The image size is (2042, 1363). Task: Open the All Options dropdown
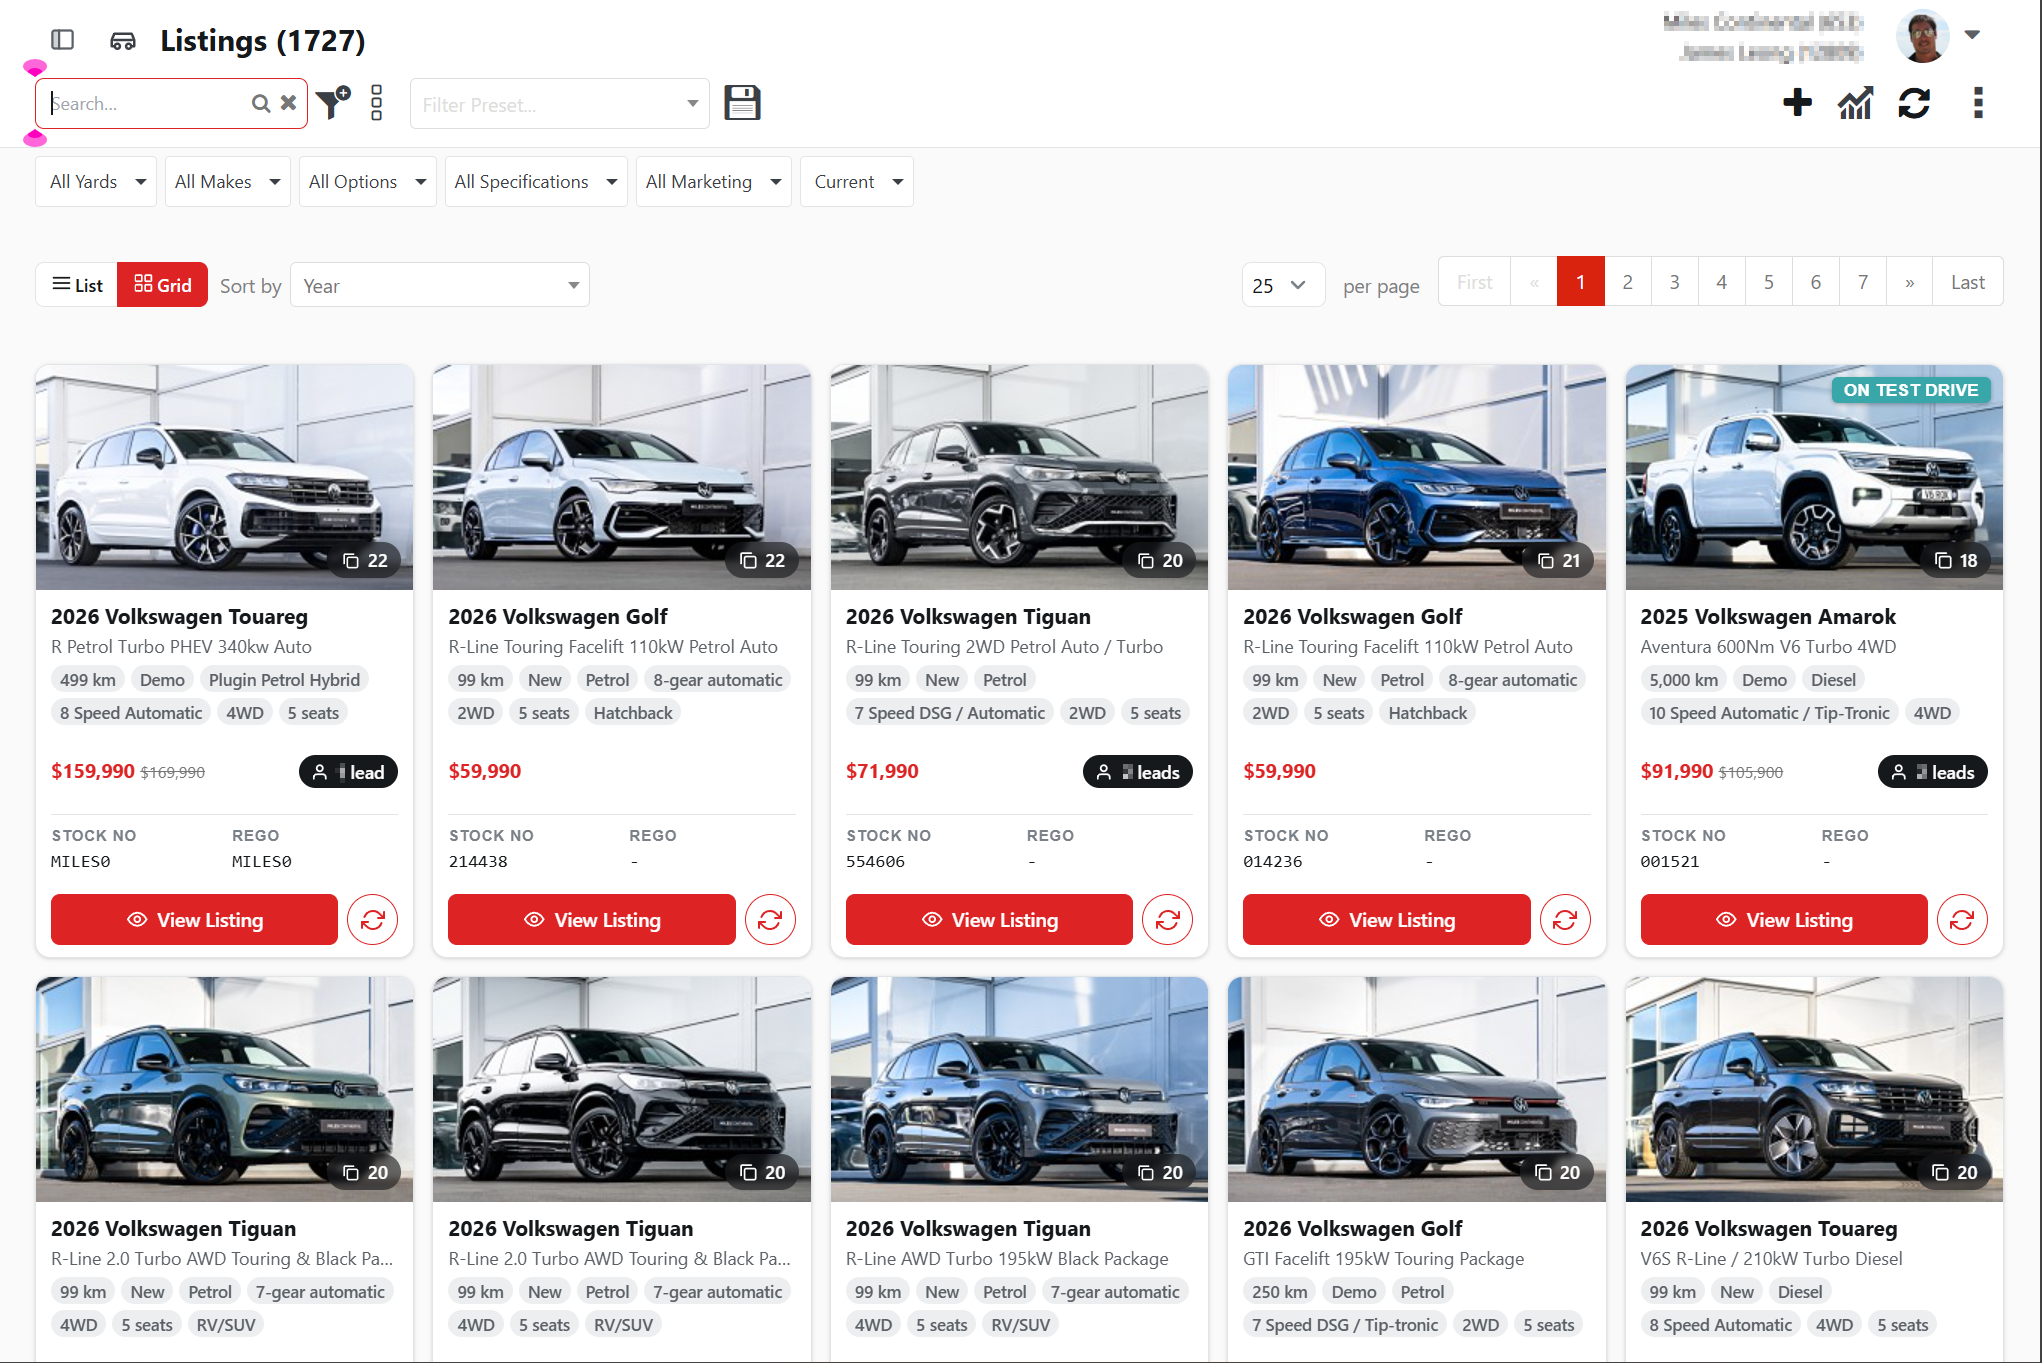point(367,182)
